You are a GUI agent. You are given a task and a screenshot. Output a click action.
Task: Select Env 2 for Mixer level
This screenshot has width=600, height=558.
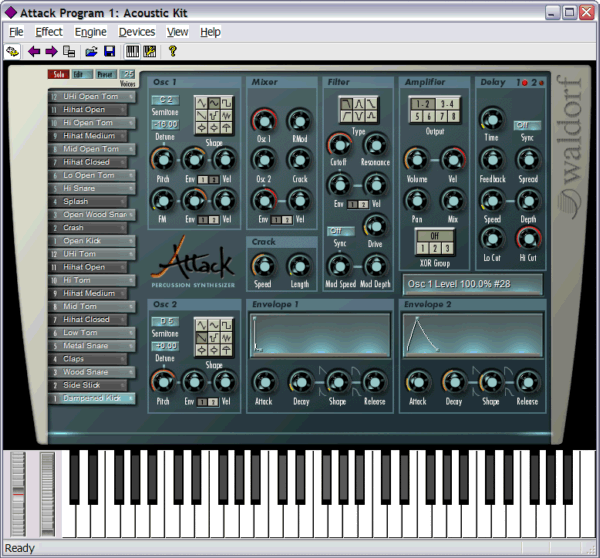tap(287, 220)
